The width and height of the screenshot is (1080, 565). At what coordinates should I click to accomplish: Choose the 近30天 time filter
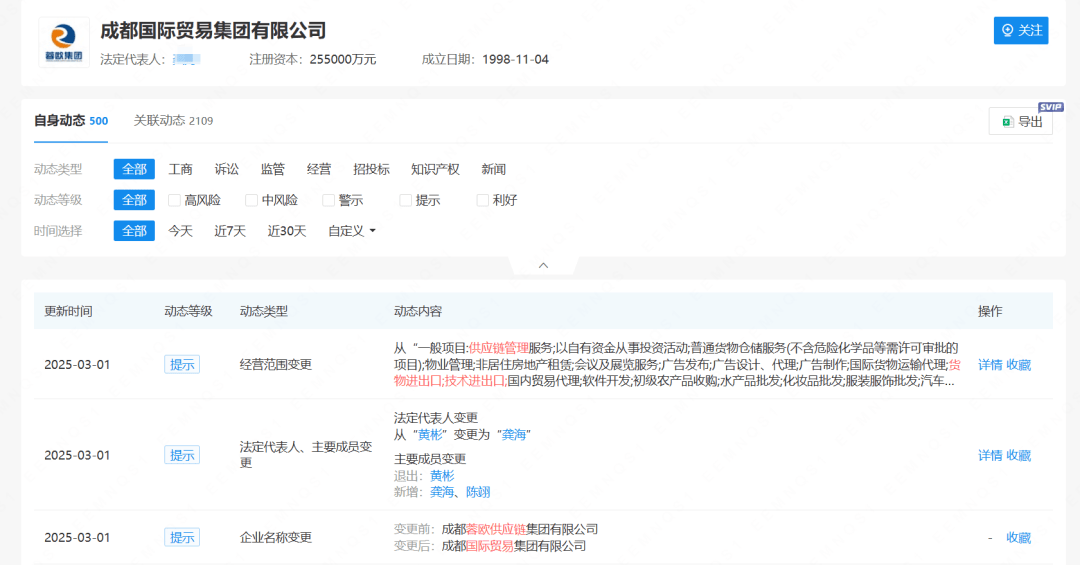point(287,231)
